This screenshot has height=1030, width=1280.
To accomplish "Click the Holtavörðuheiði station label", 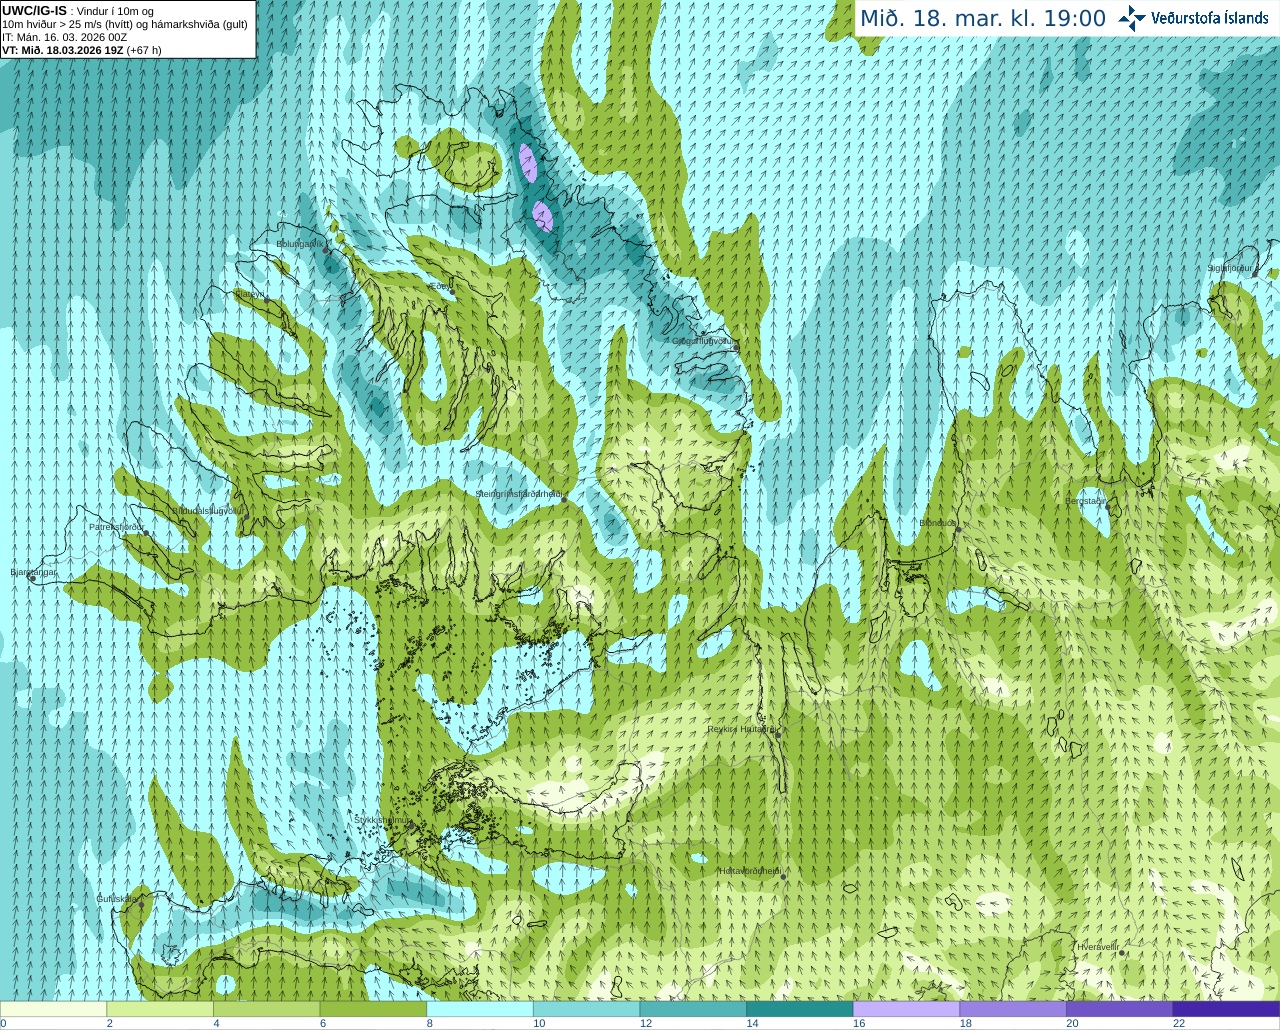I will (x=750, y=871).
